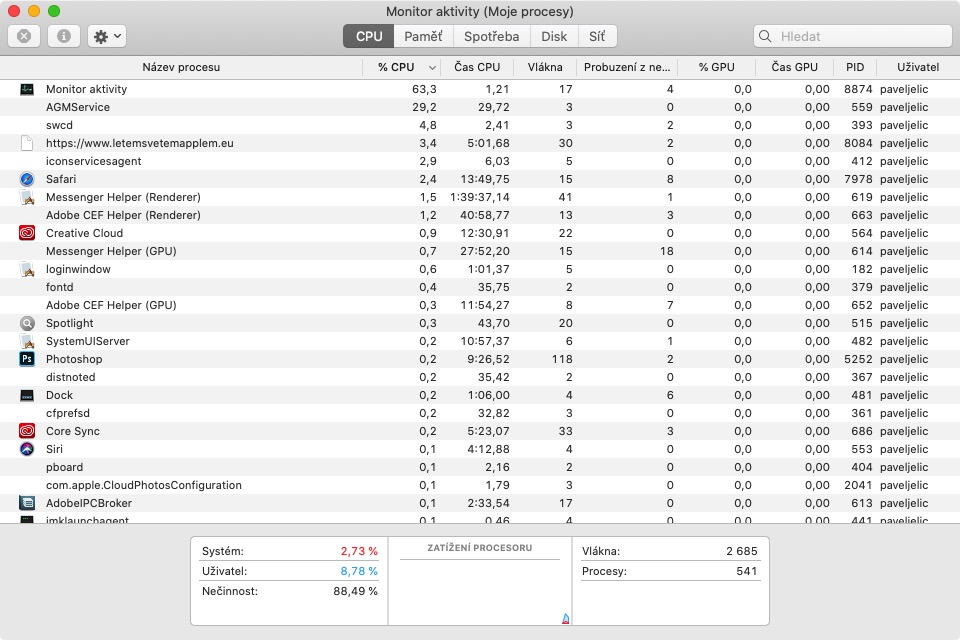The height and width of the screenshot is (640, 960).
Task: Click the Core Sync app icon
Action: pos(27,431)
